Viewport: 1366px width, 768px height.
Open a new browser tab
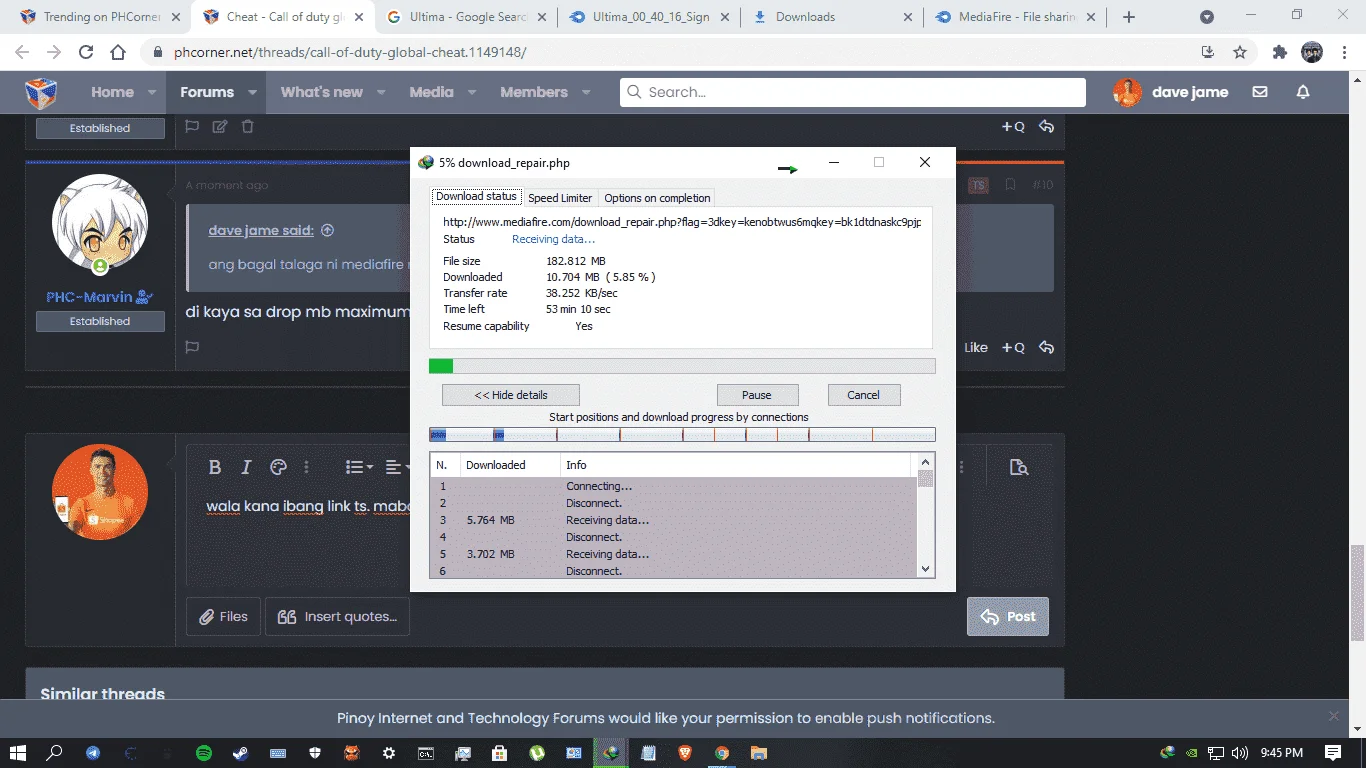[x=1129, y=17]
